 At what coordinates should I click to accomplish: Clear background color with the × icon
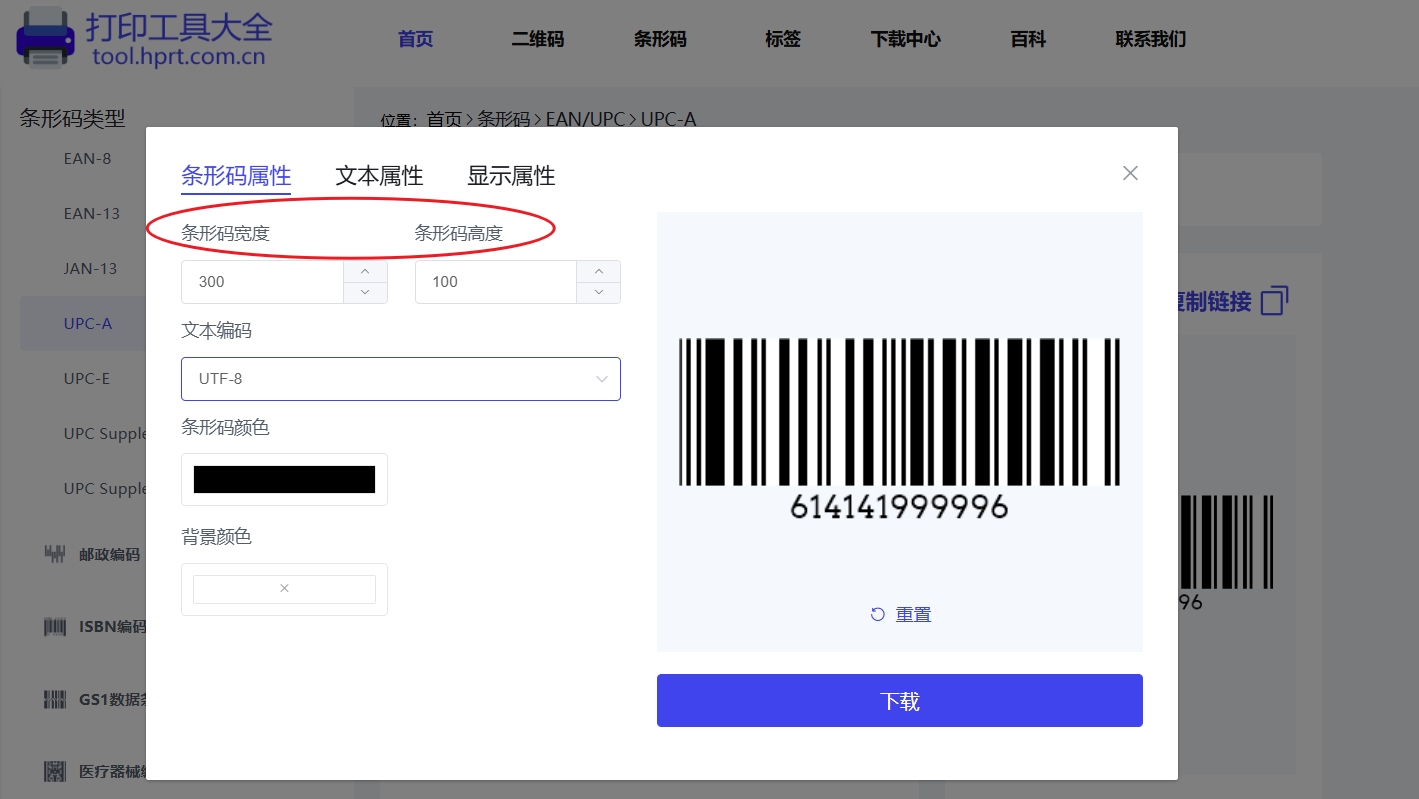(x=284, y=589)
